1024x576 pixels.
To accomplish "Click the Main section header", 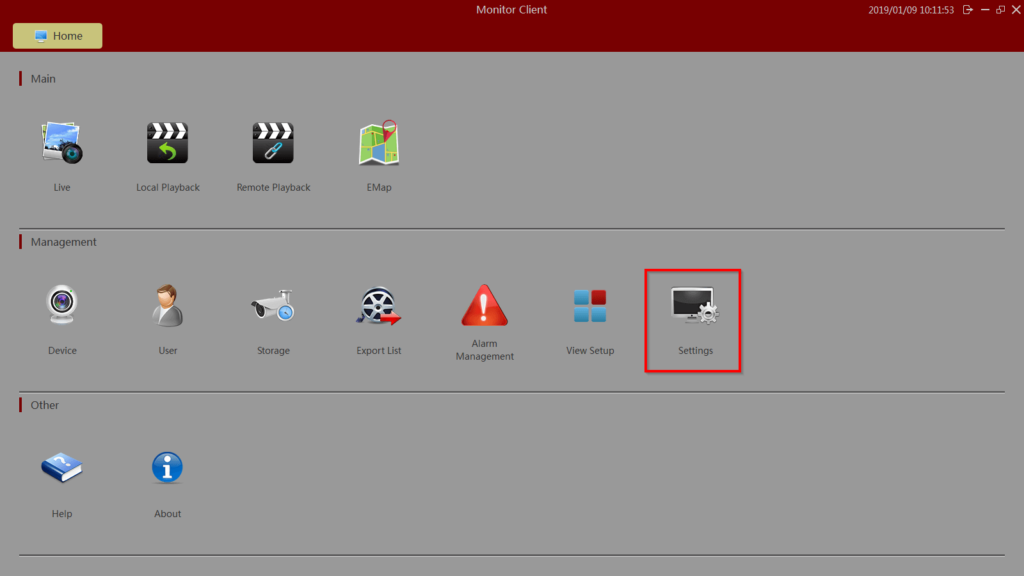I will tap(42, 78).
